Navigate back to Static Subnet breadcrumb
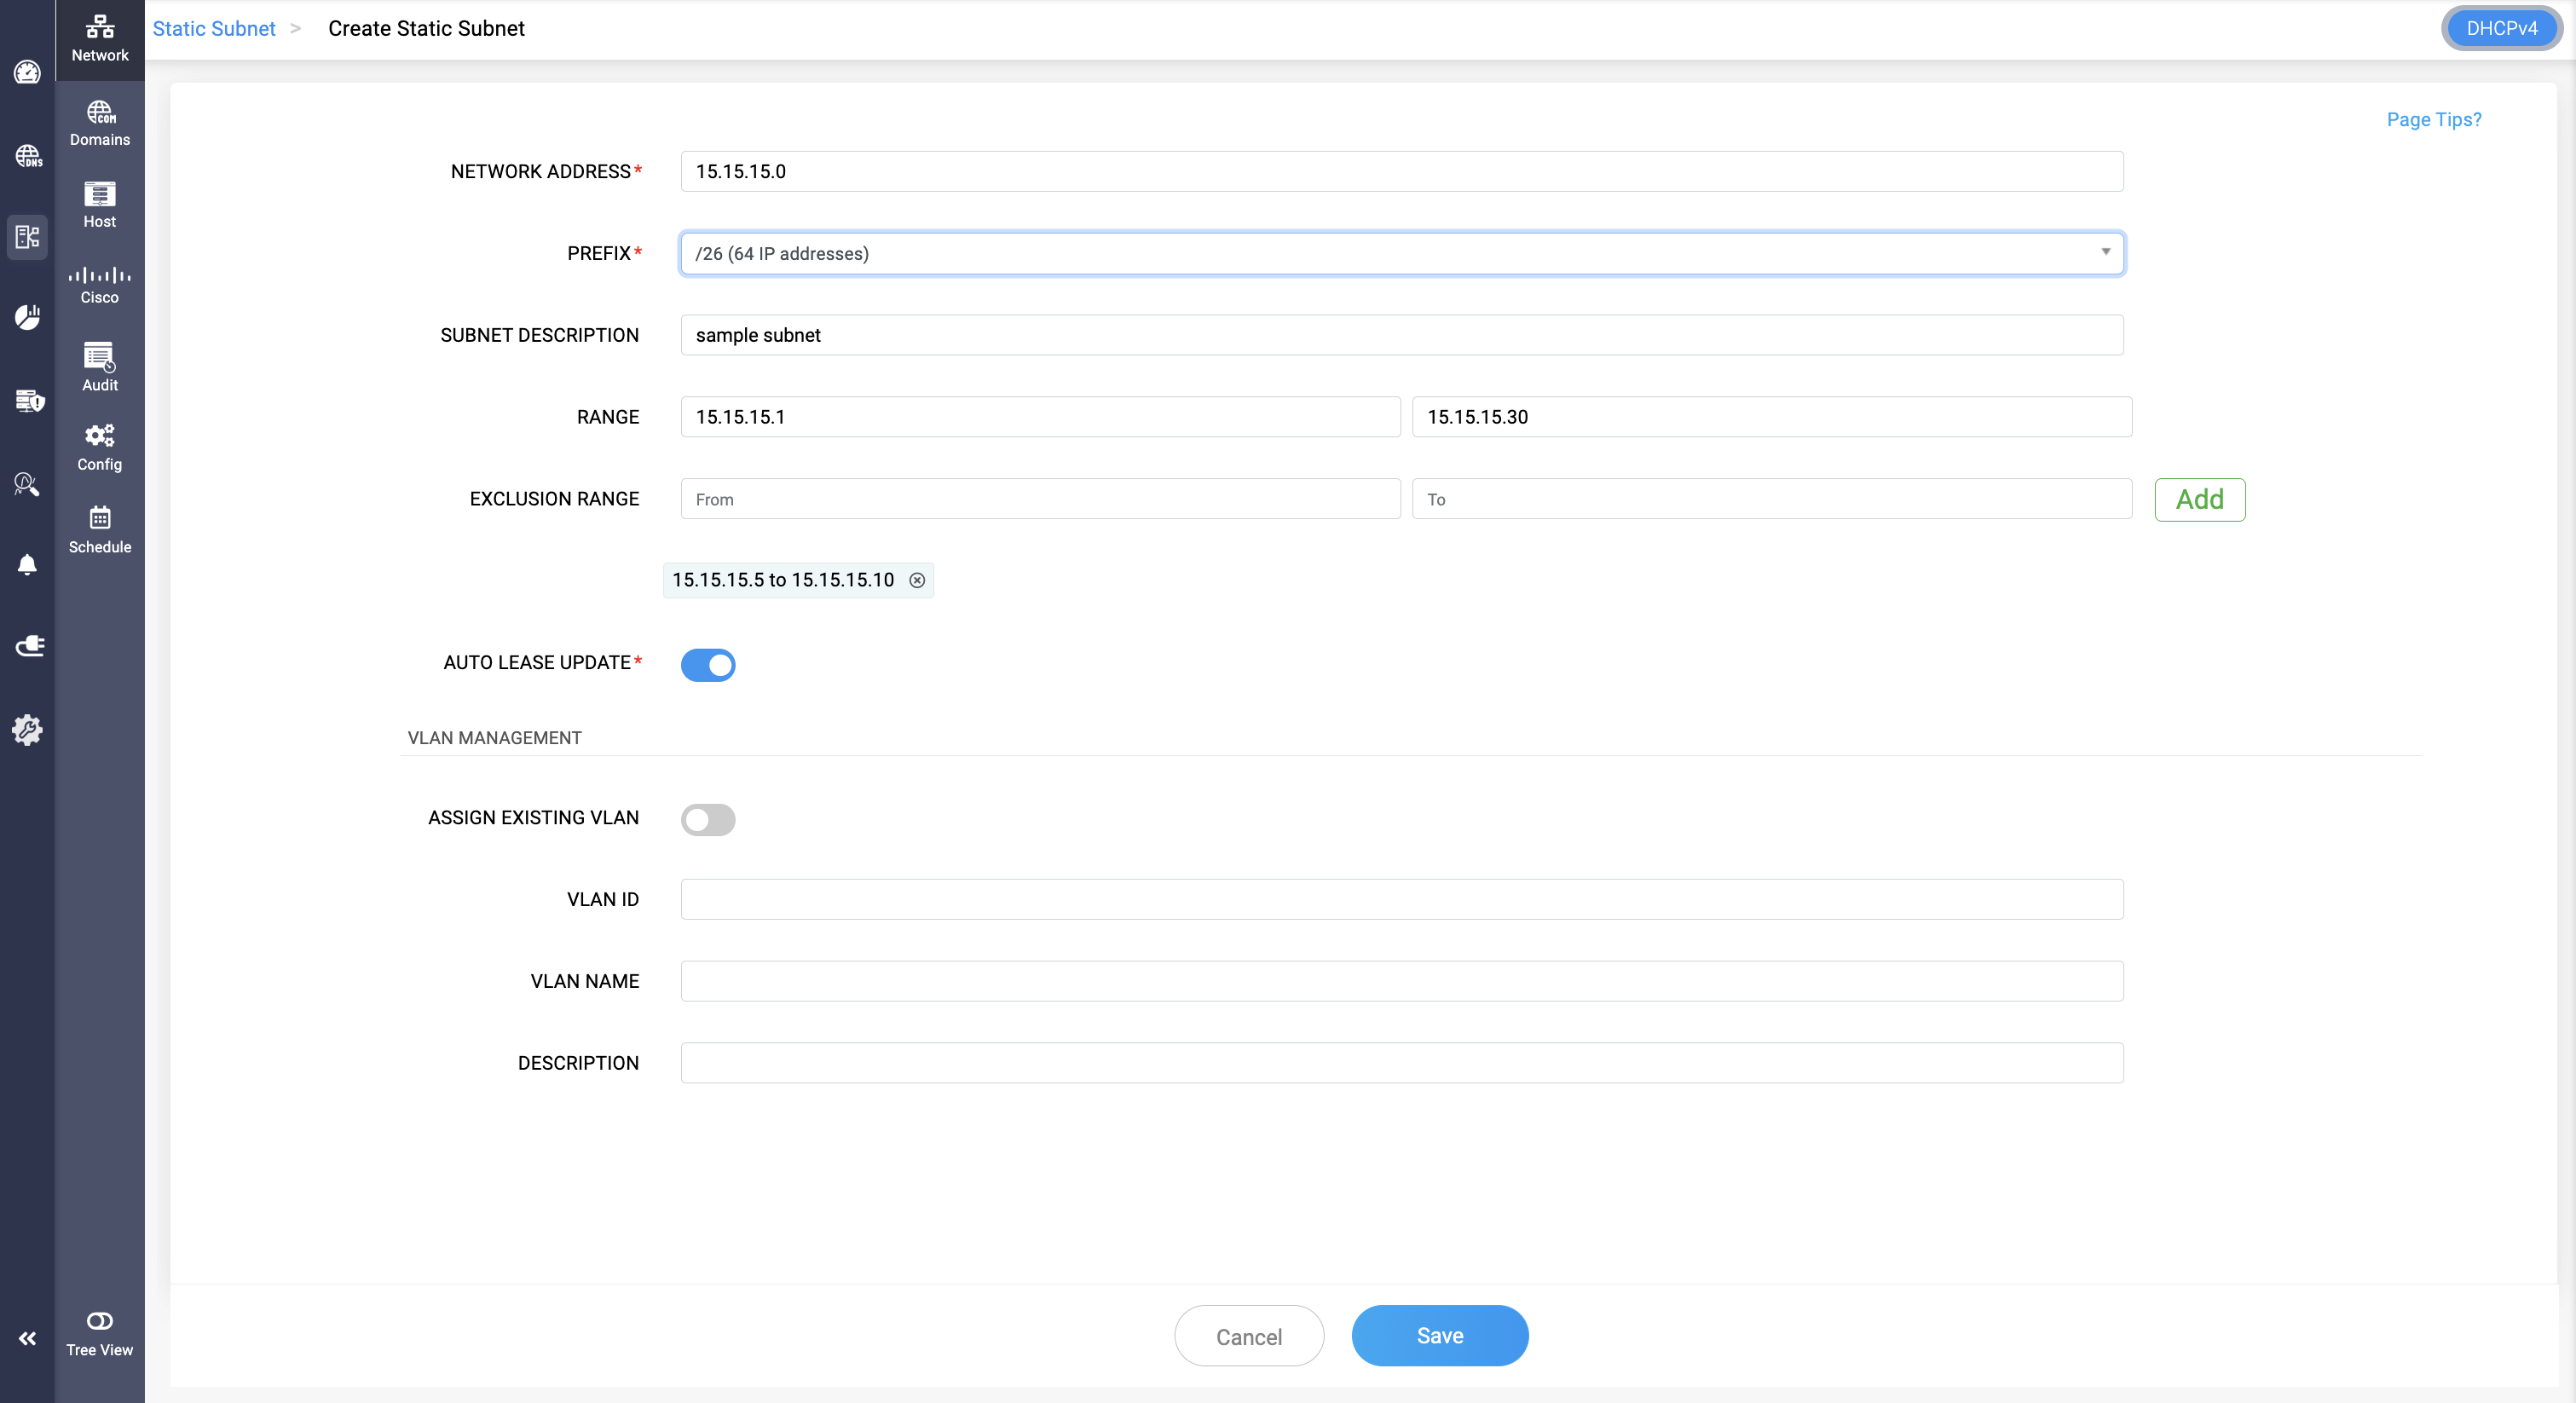The image size is (2576, 1403). pyautogui.click(x=213, y=28)
